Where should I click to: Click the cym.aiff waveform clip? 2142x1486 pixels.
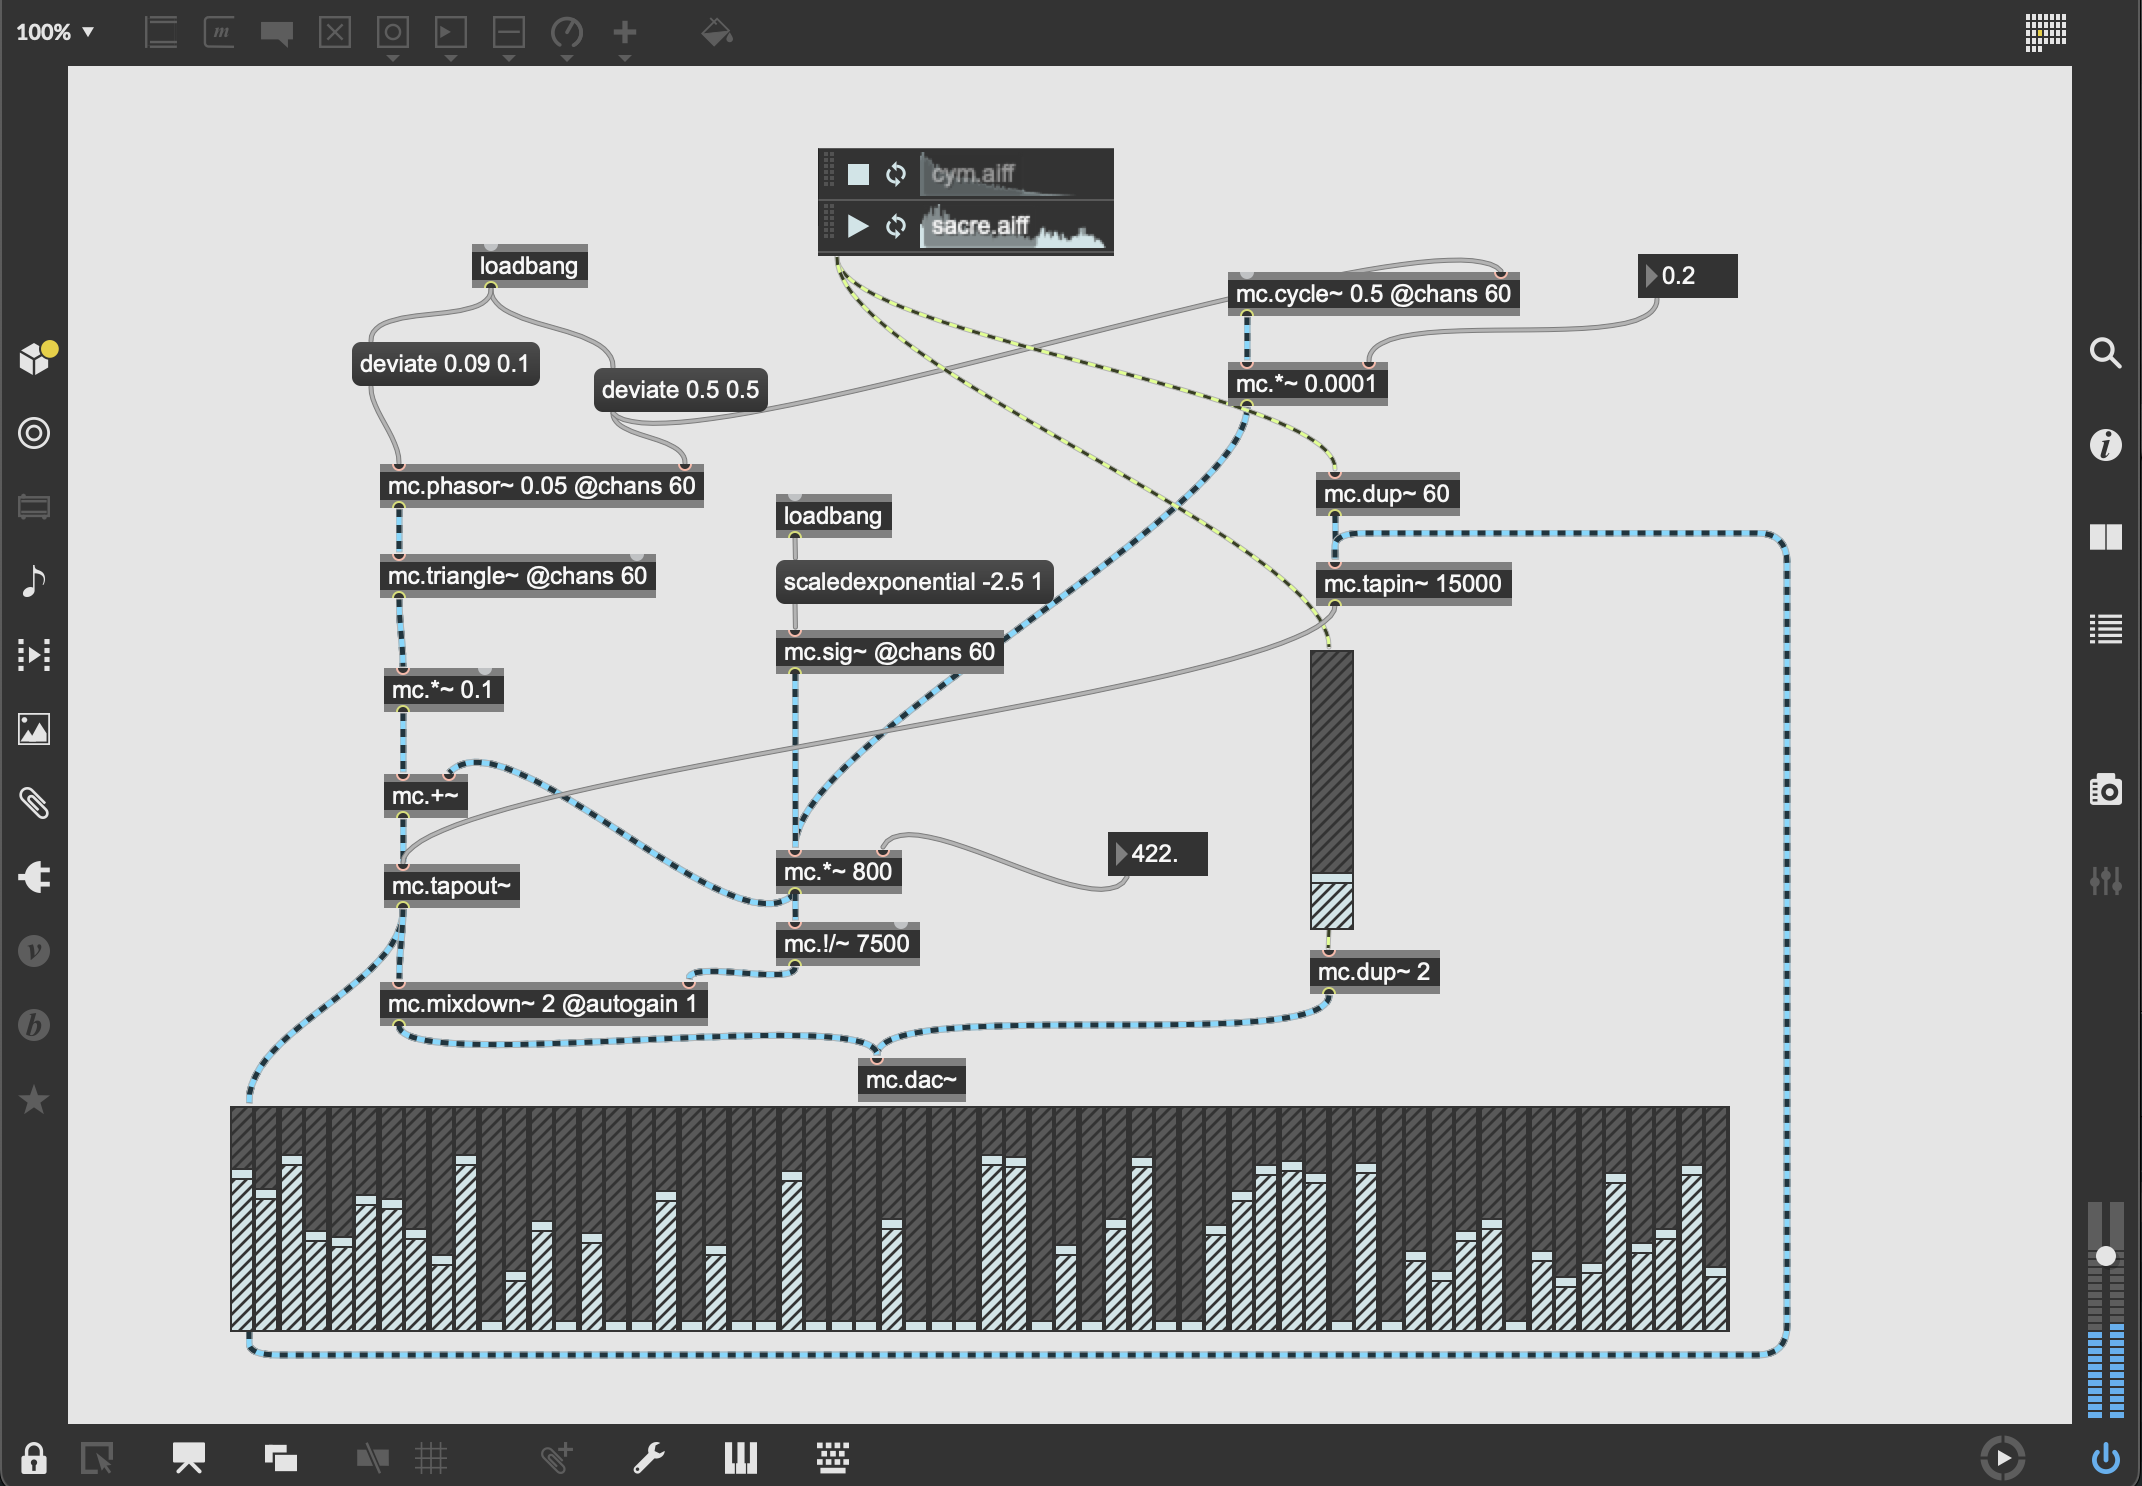pos(1014,174)
